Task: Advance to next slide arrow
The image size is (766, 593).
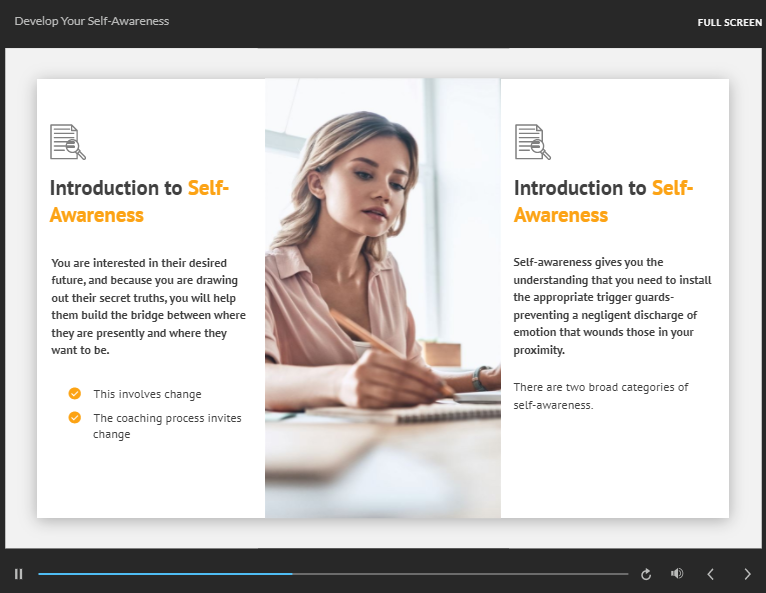Action: pos(747,574)
